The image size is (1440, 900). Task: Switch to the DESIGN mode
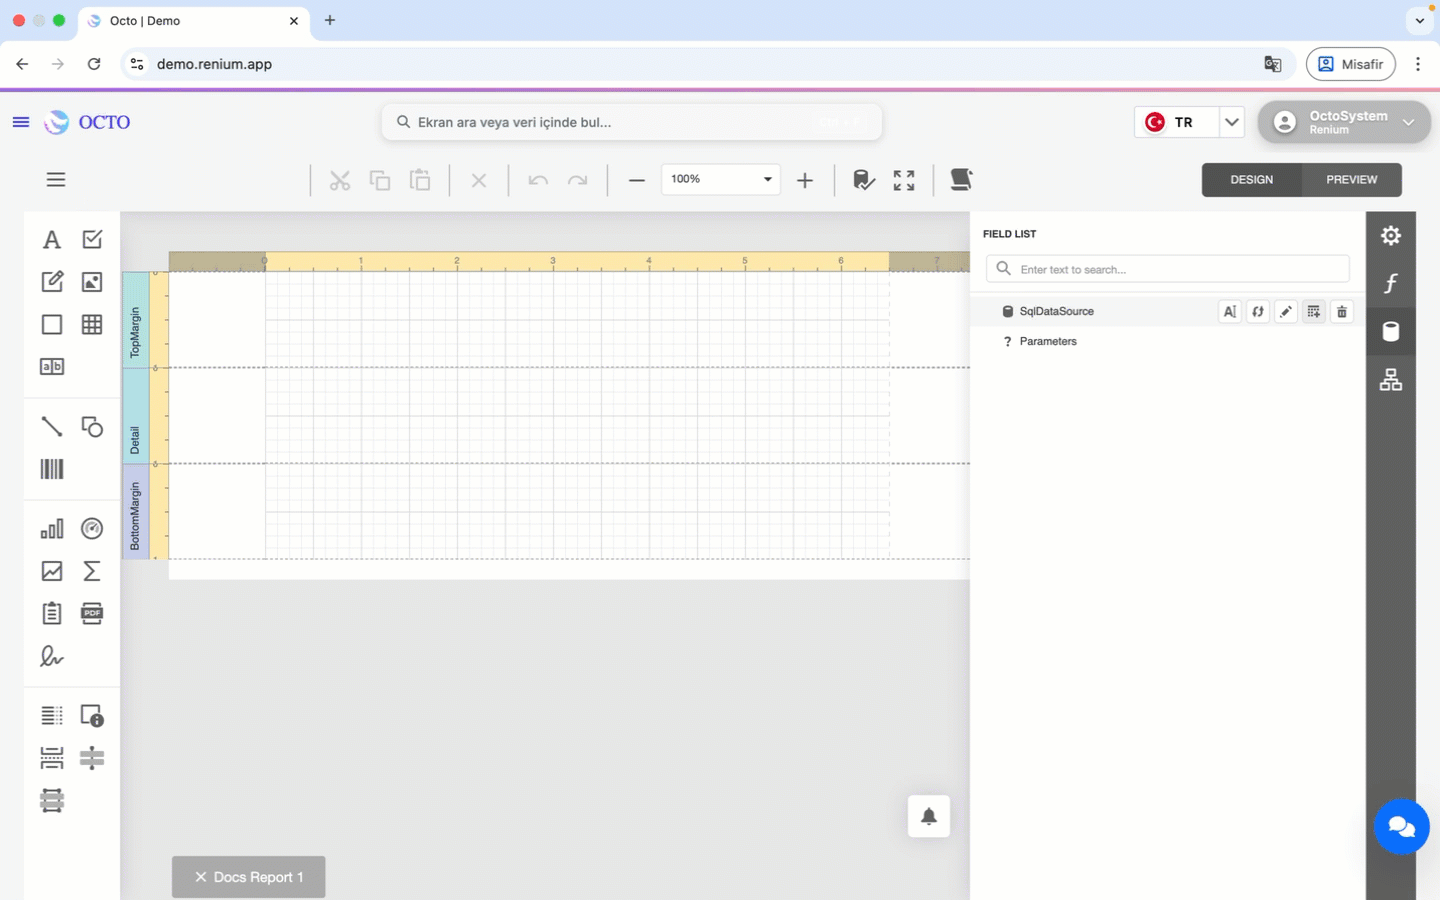coord(1251,180)
